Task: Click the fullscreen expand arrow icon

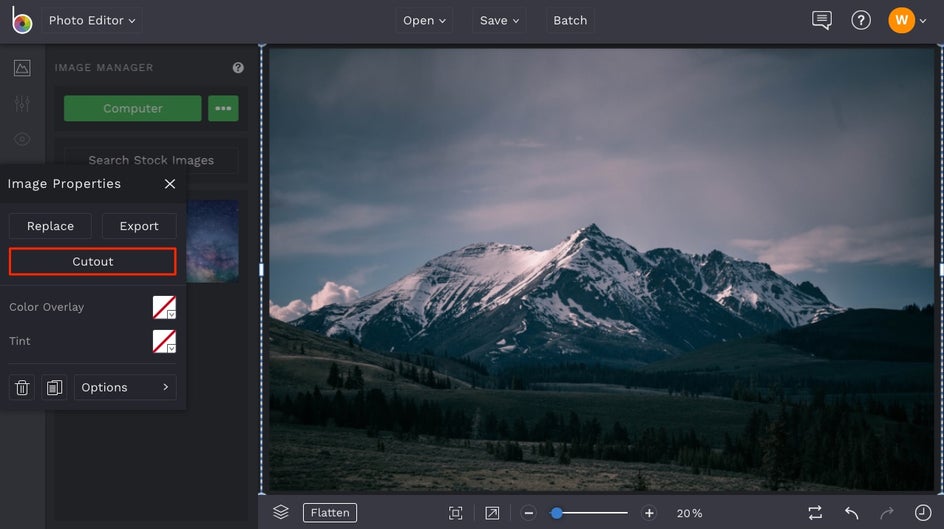Action: coord(492,513)
